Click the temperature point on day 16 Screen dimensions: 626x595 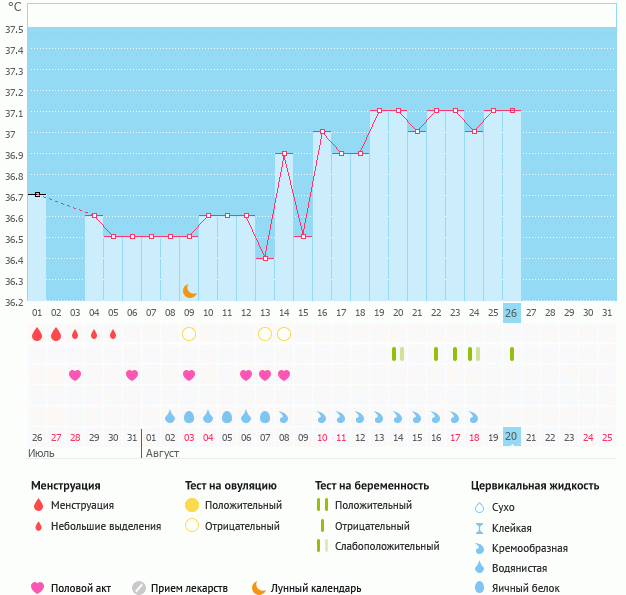click(x=322, y=131)
